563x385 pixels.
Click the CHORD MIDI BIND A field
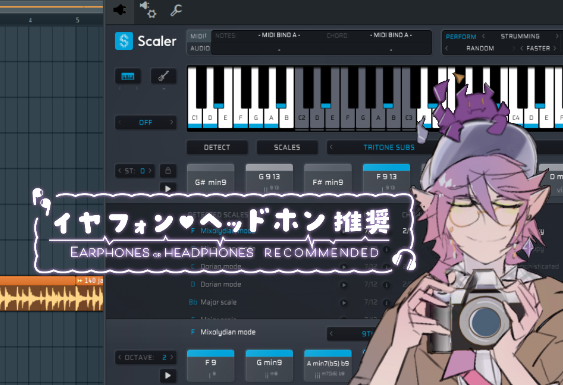[391, 35]
